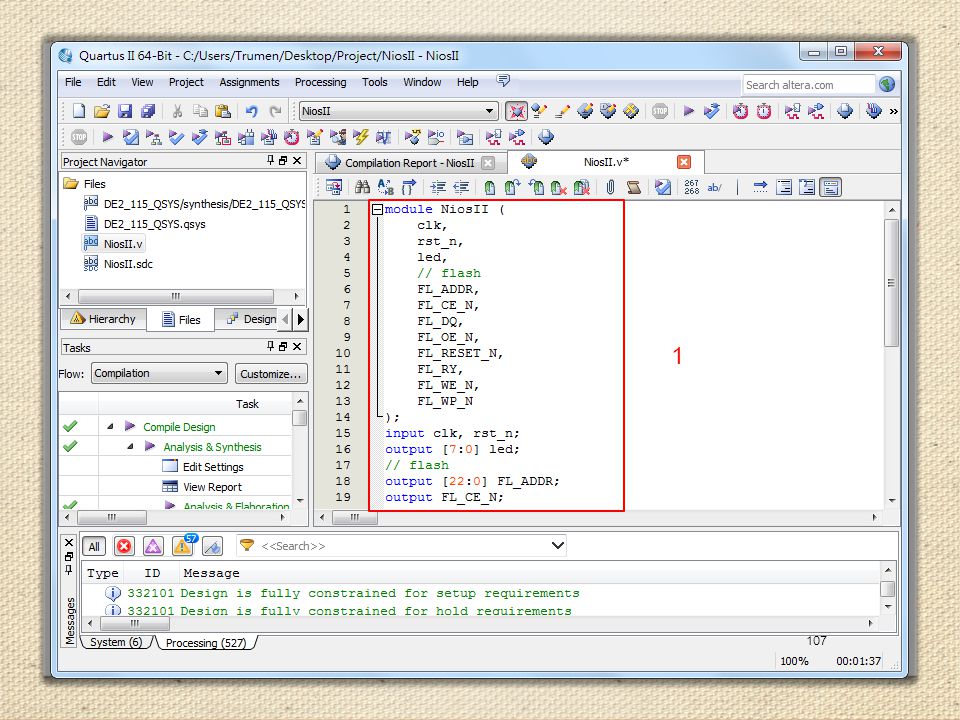Toggle the Error messages filter
Image resolution: width=960 pixels, height=720 pixels.
[124, 546]
